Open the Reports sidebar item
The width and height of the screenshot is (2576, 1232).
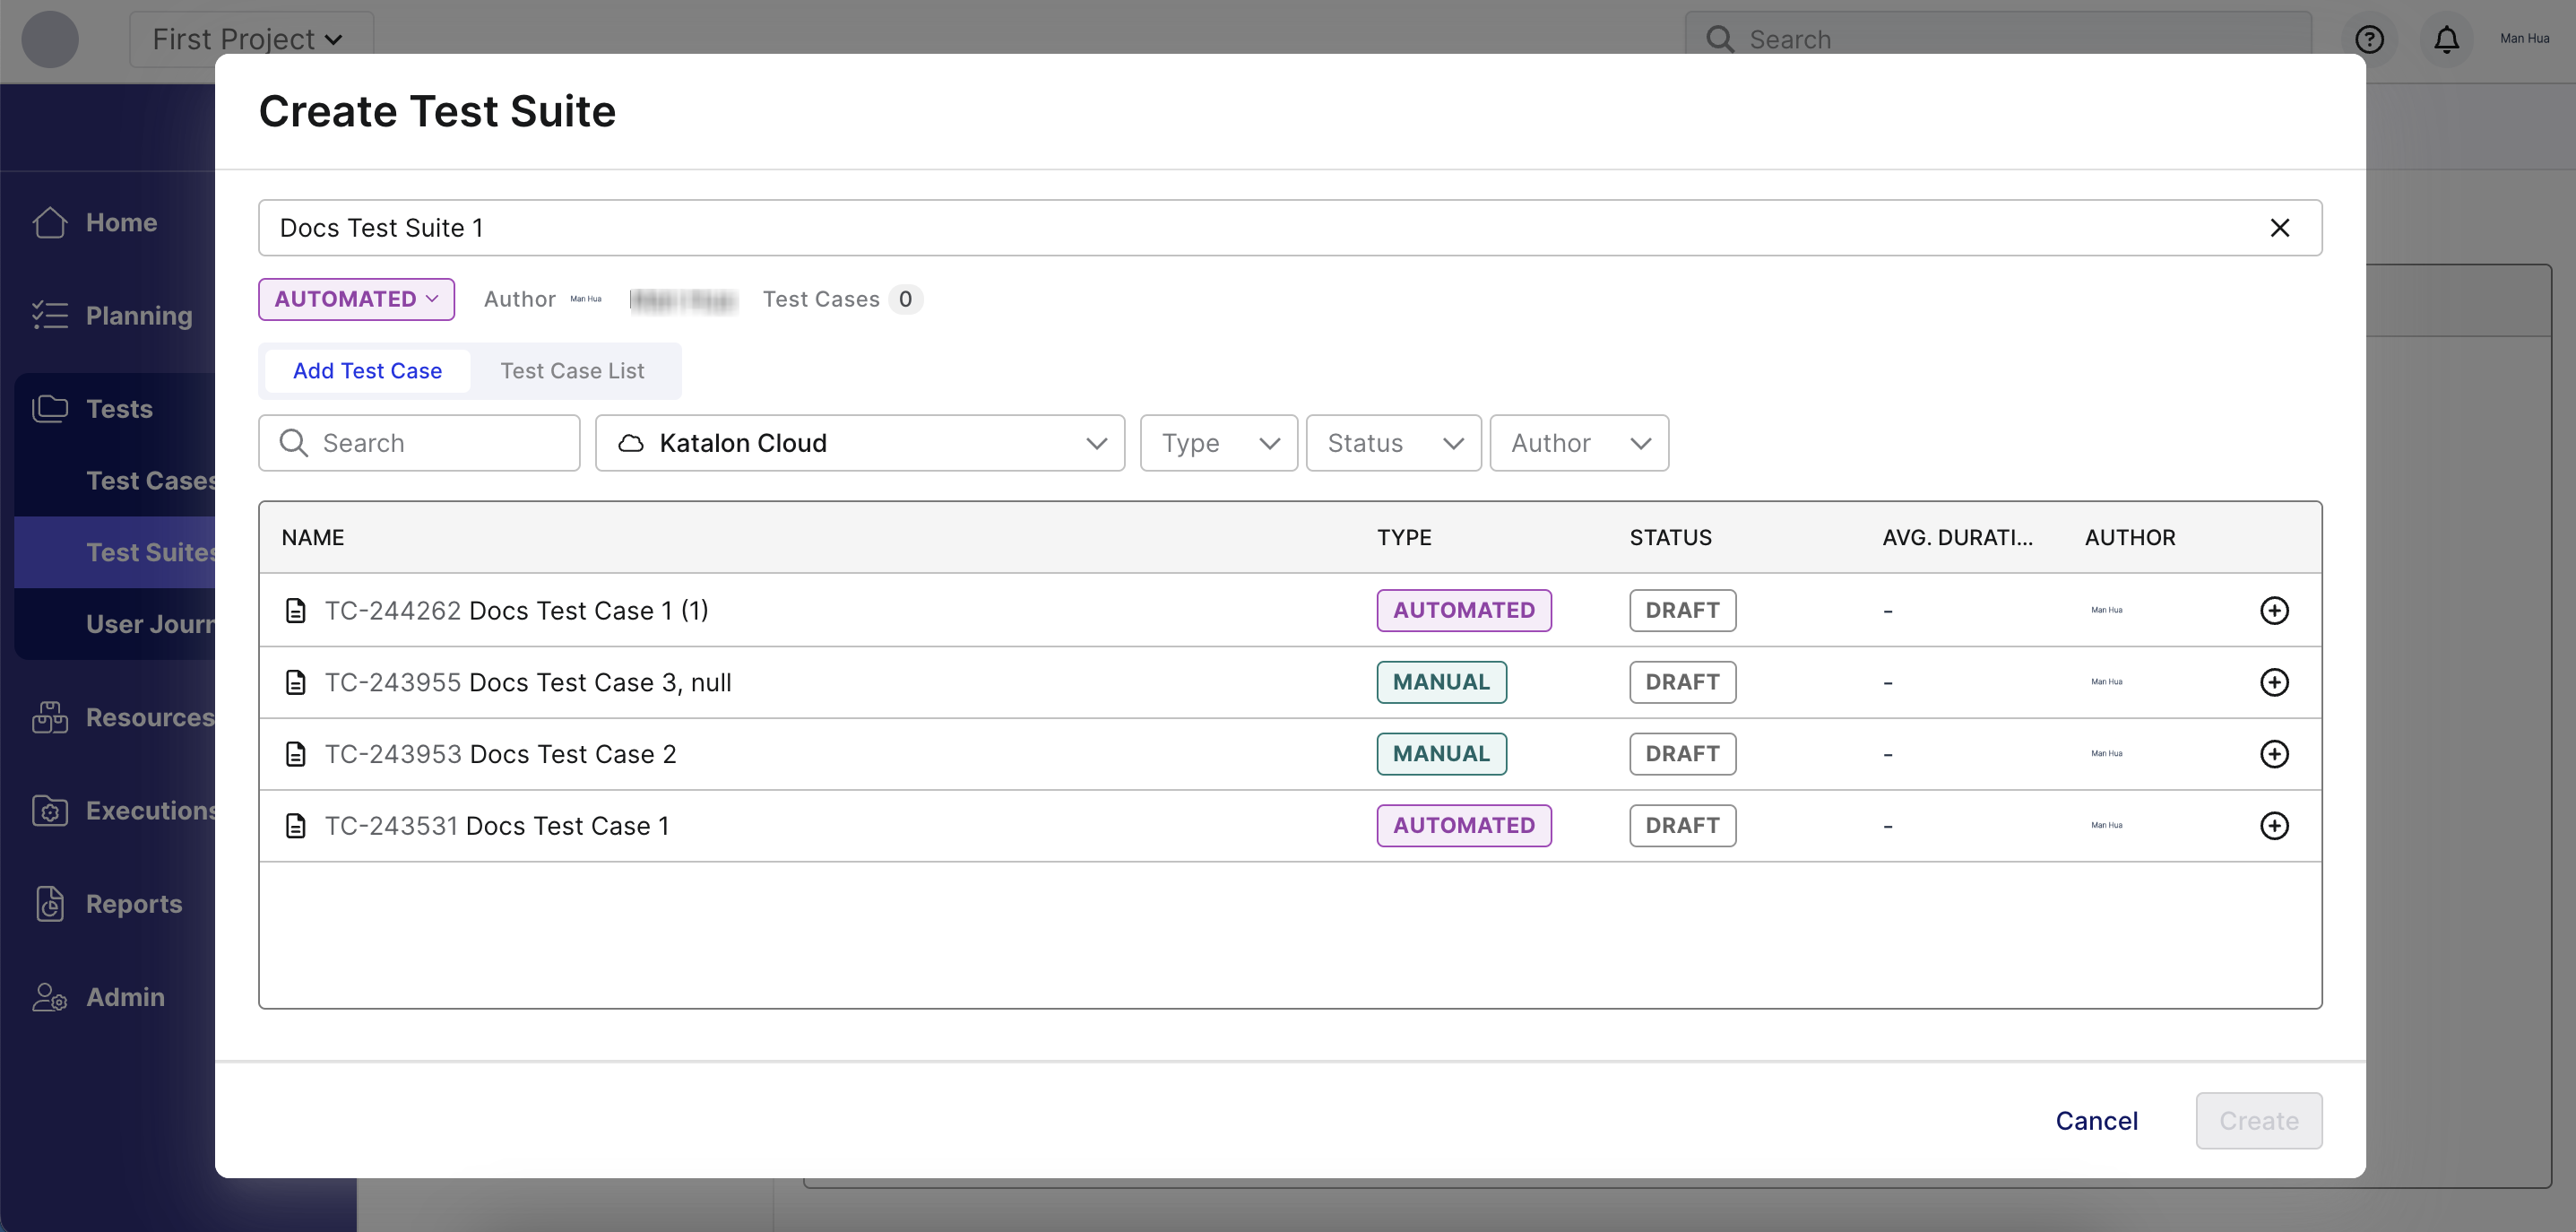click(x=133, y=903)
